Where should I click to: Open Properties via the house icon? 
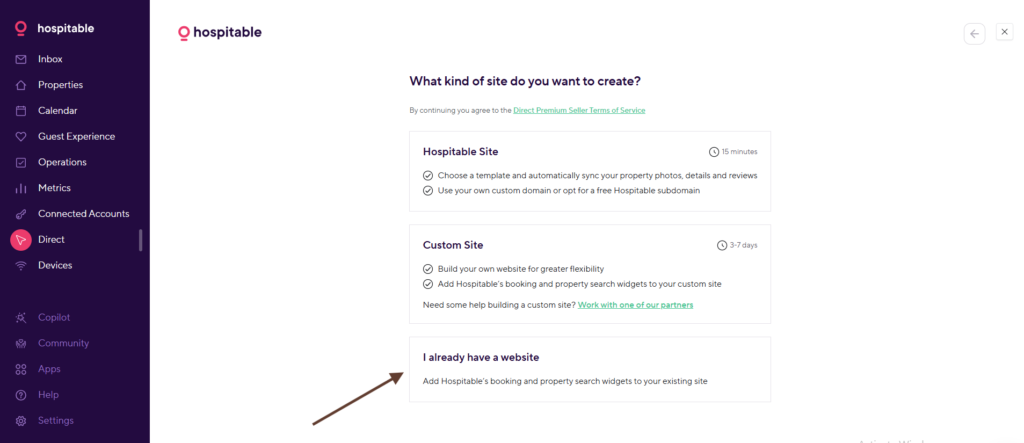tap(21, 85)
